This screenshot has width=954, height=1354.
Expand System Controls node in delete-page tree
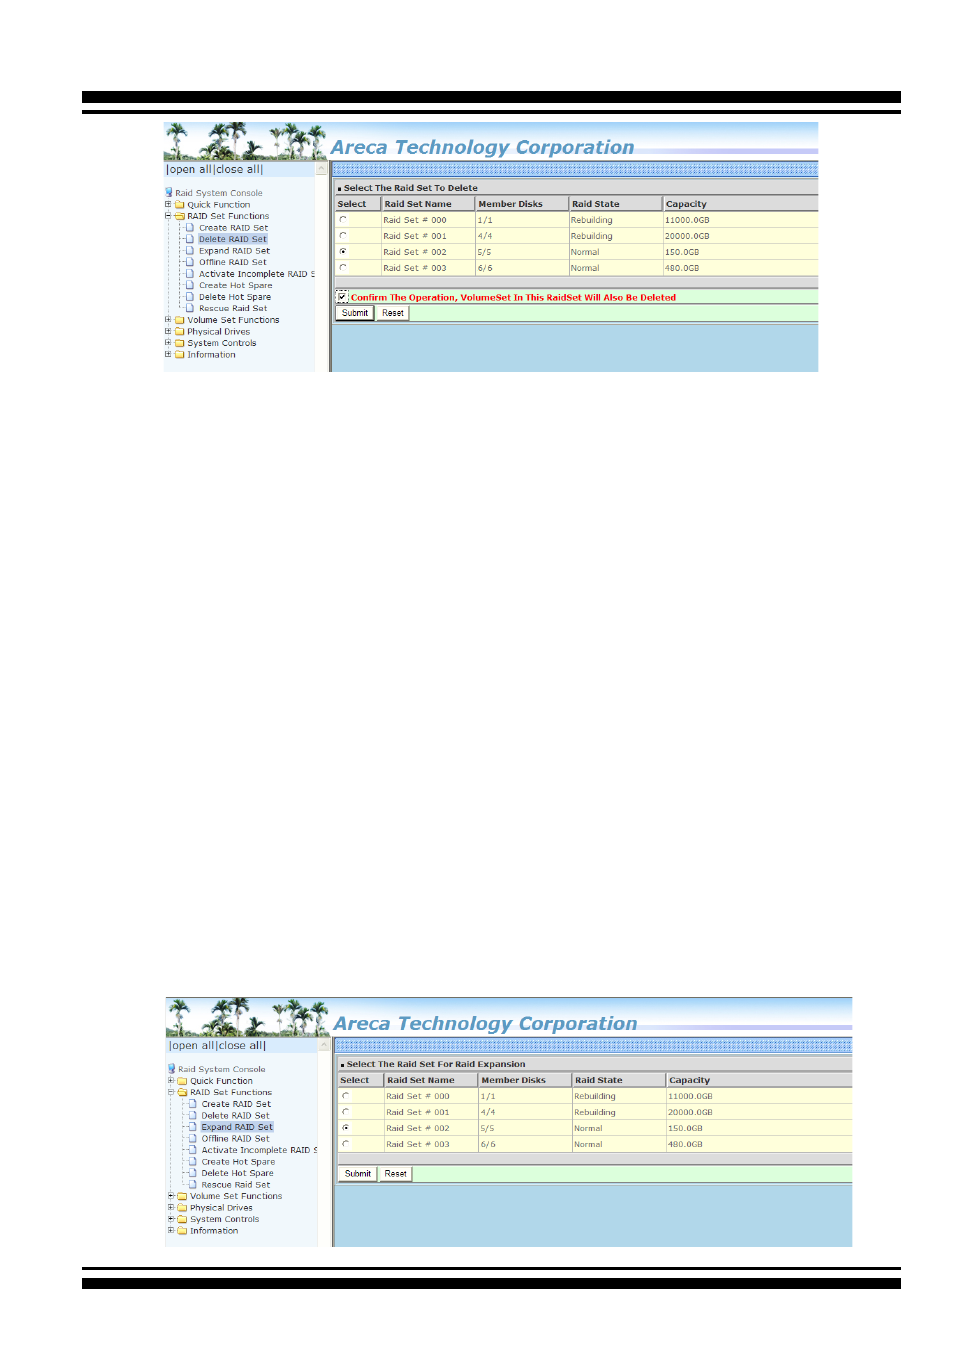coord(168,343)
